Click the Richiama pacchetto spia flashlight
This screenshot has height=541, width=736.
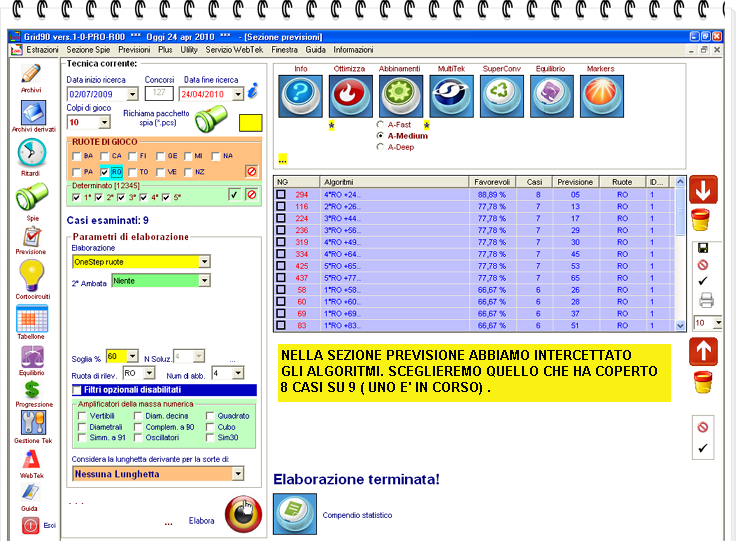click(x=211, y=119)
